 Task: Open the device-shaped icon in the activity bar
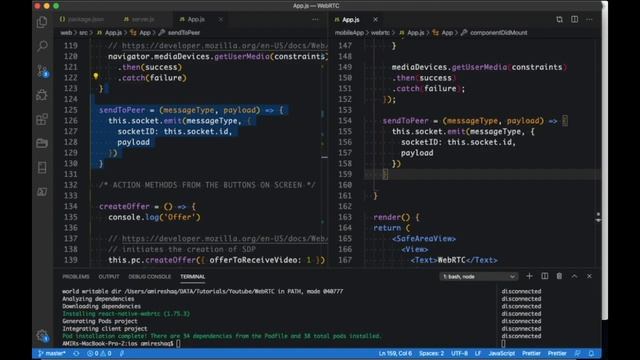click(x=42, y=167)
